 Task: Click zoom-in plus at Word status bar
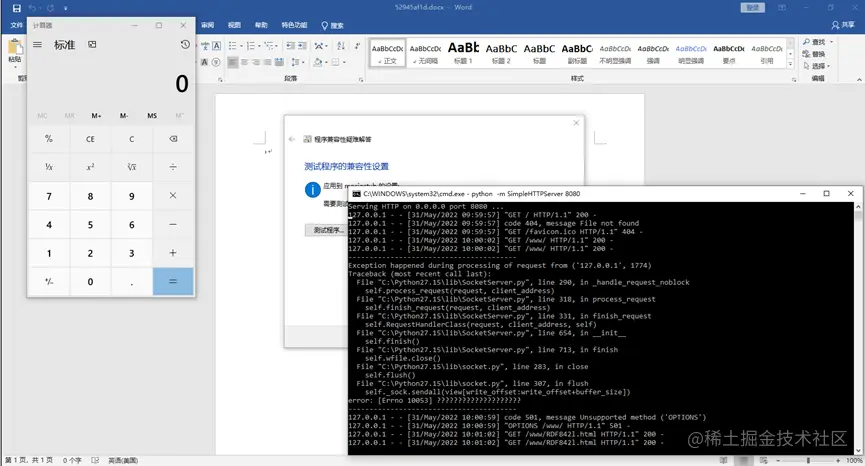838,460
